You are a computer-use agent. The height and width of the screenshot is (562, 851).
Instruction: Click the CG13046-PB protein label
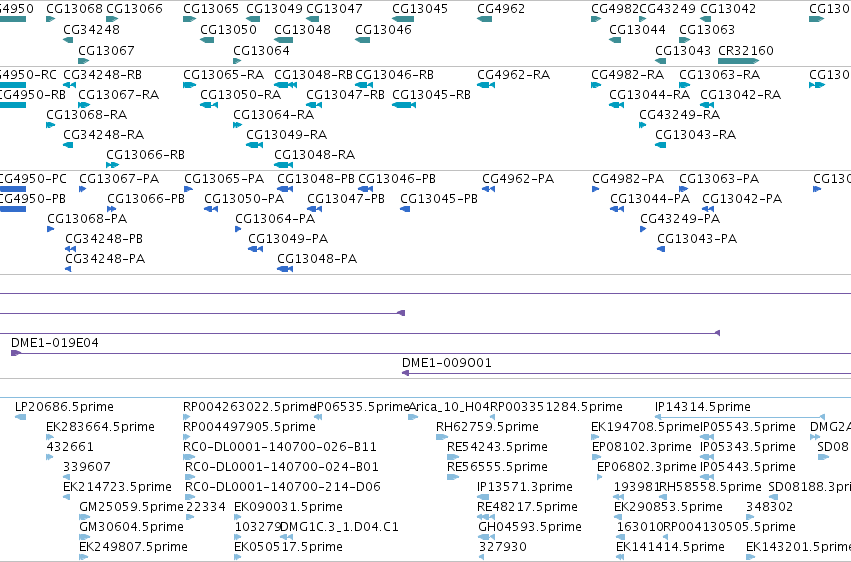[x=397, y=179]
